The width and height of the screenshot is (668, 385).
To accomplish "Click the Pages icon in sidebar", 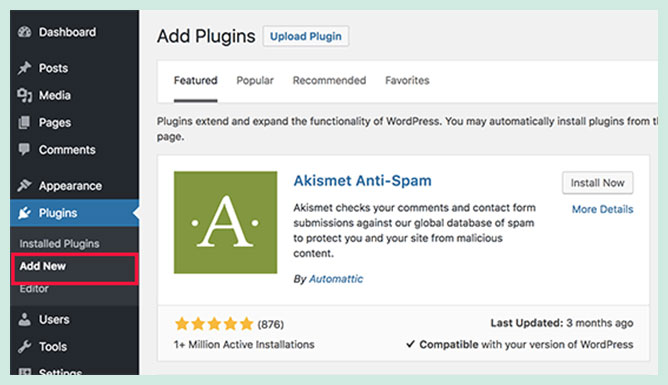I will (x=24, y=122).
